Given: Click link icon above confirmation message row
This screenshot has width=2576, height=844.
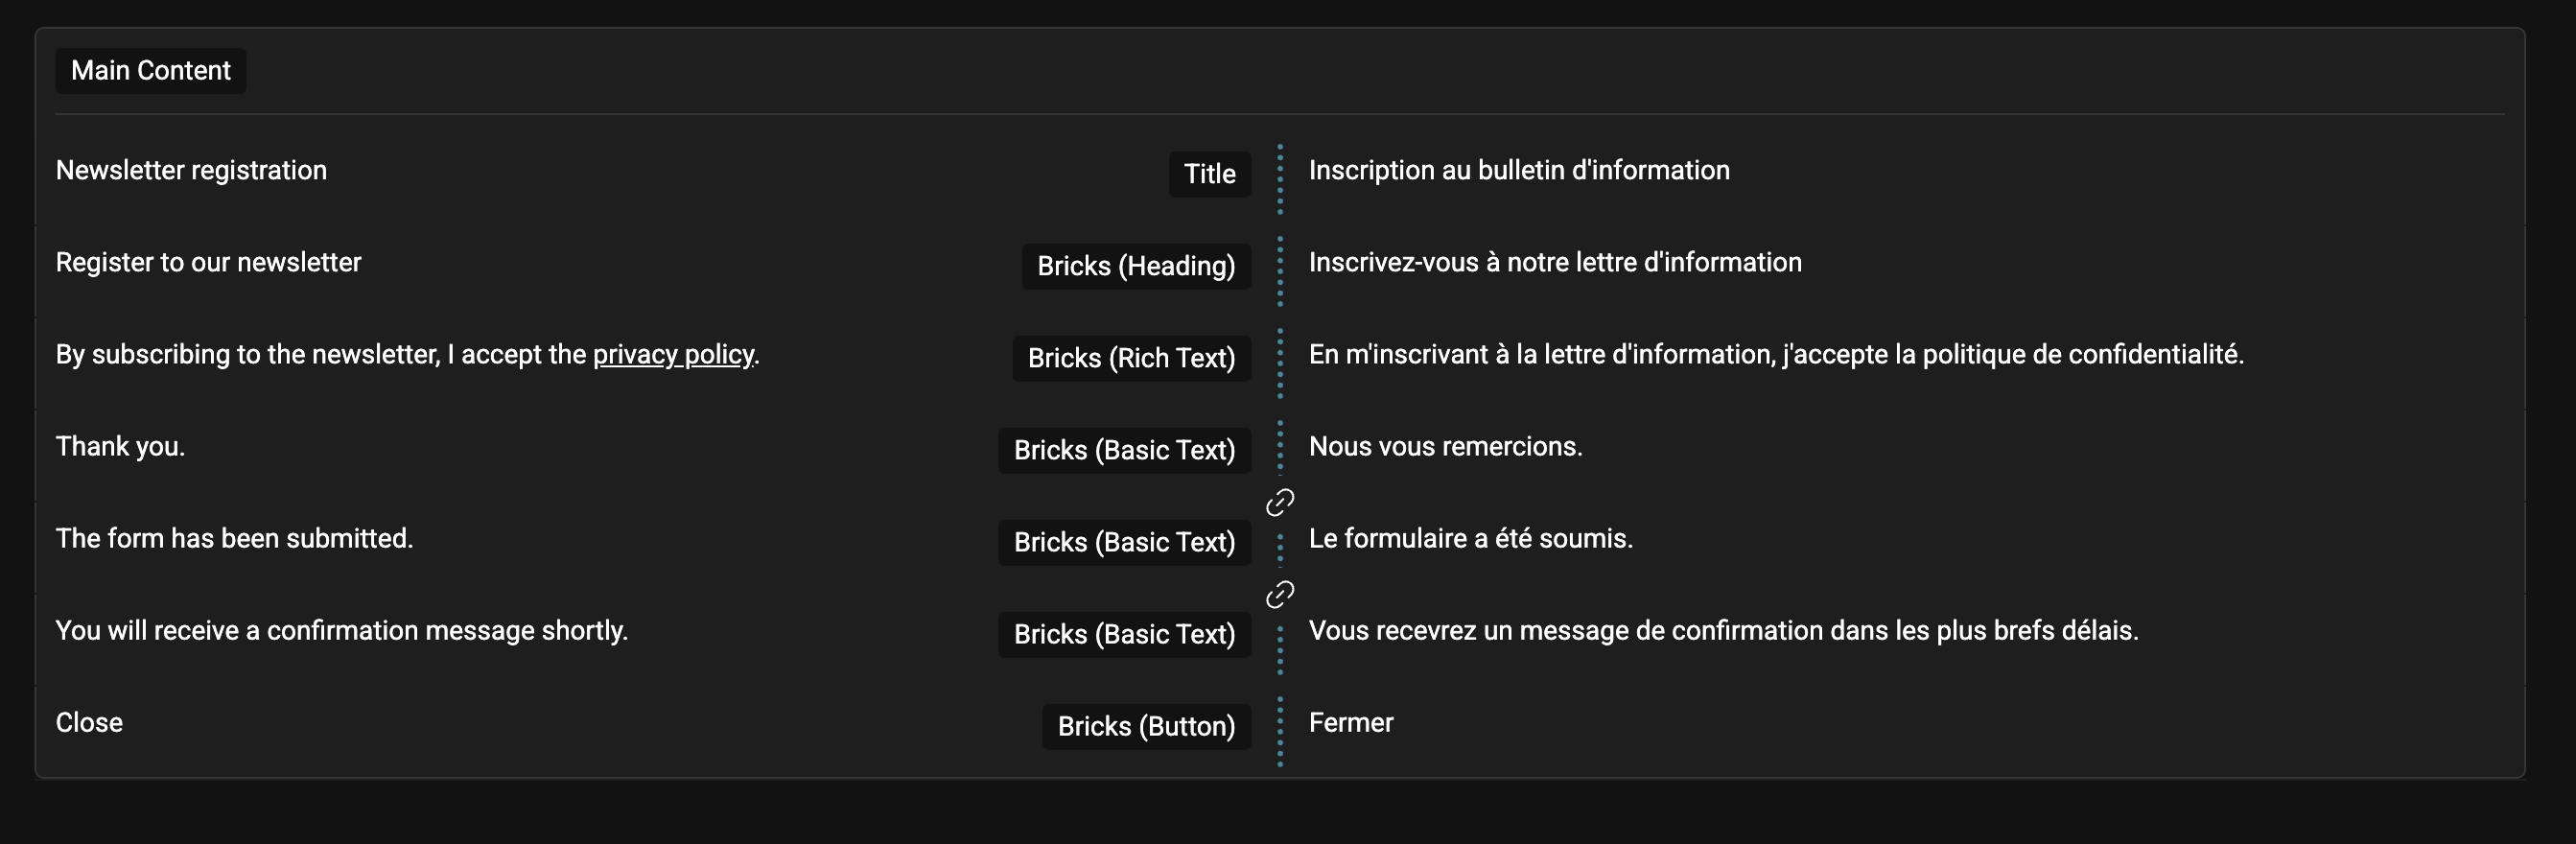Looking at the screenshot, I should coord(1280,594).
